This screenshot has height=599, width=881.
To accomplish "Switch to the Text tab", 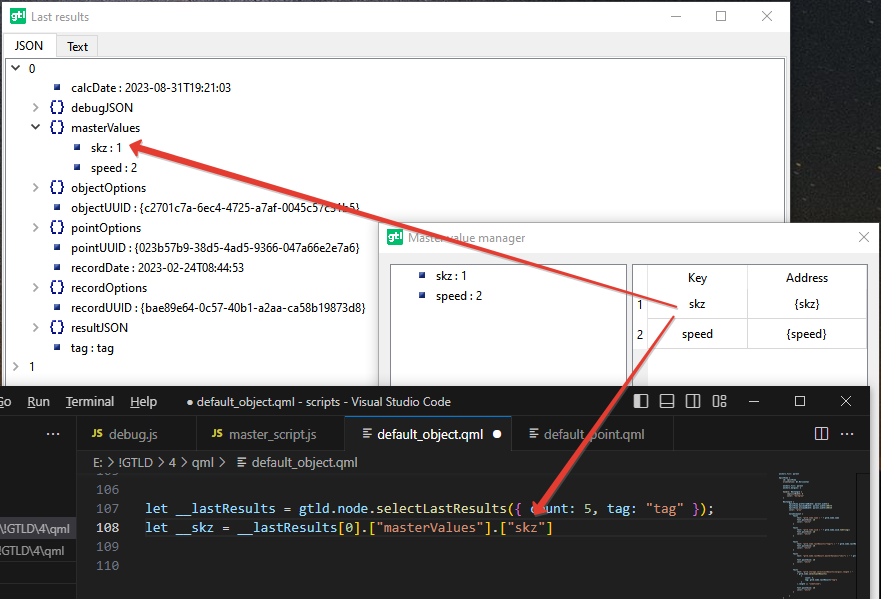I will click(77, 47).
